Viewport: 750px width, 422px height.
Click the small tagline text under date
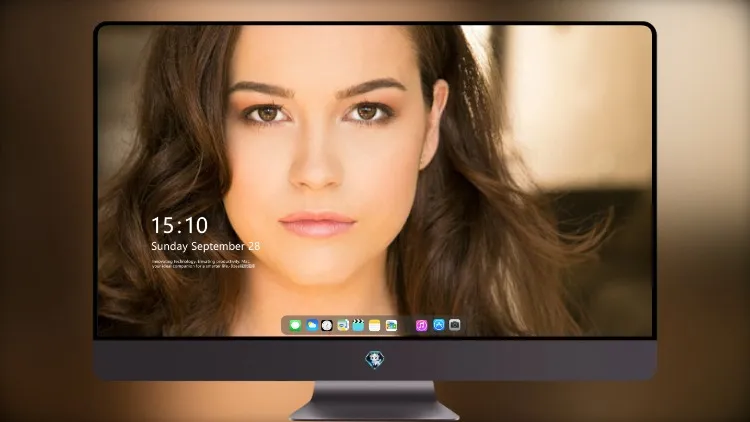tap(203, 264)
